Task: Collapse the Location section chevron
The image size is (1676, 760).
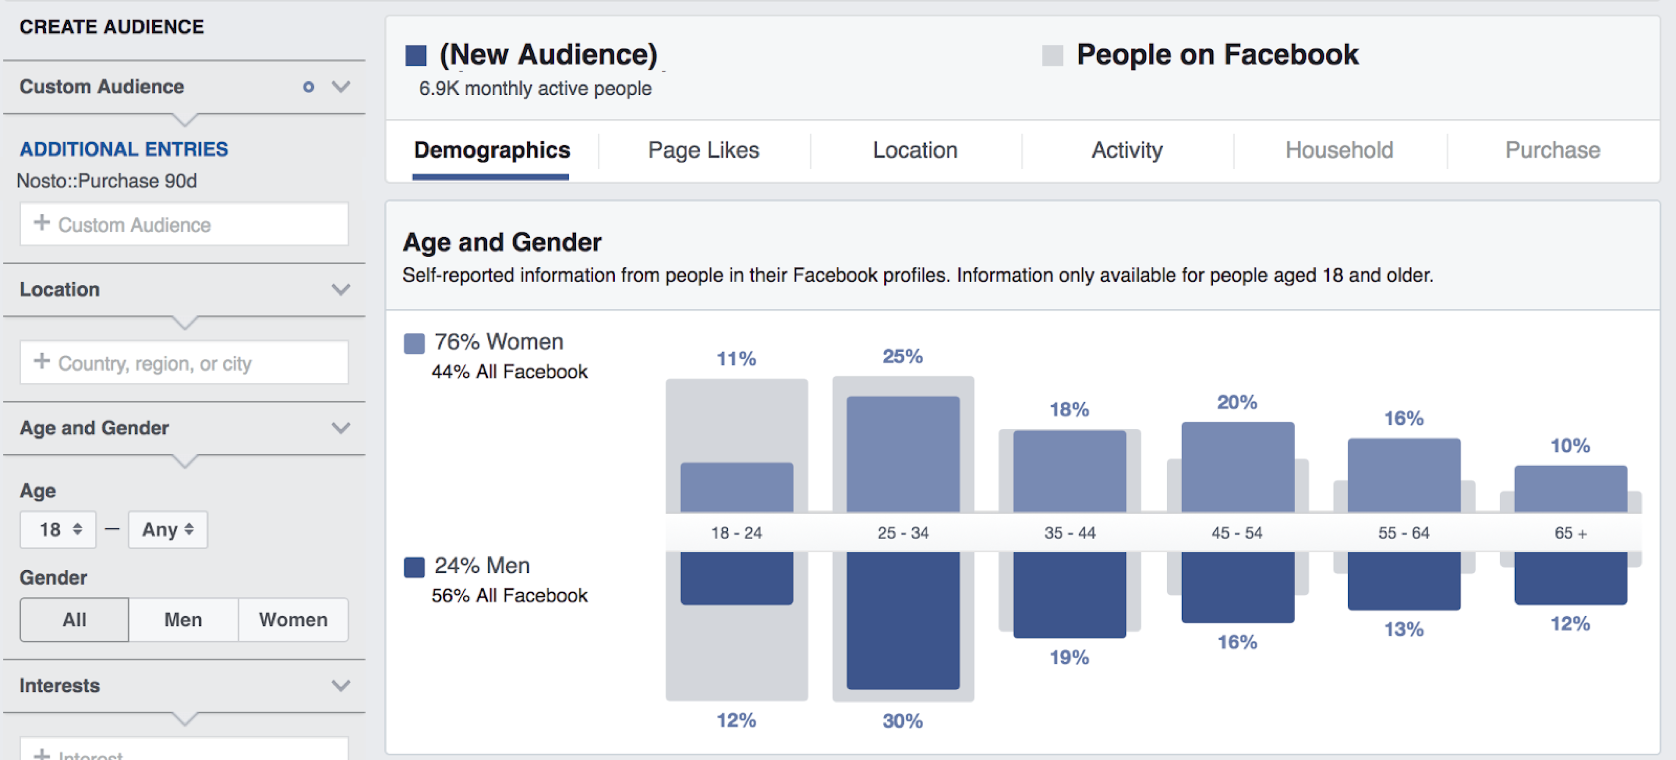Action: coord(341,290)
